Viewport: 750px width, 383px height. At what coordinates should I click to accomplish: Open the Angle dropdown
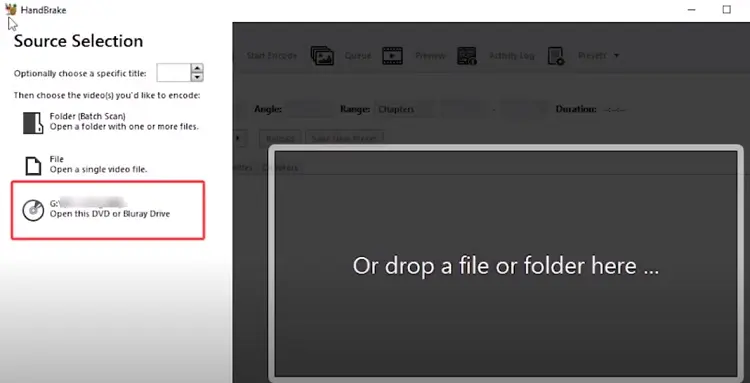[309, 109]
